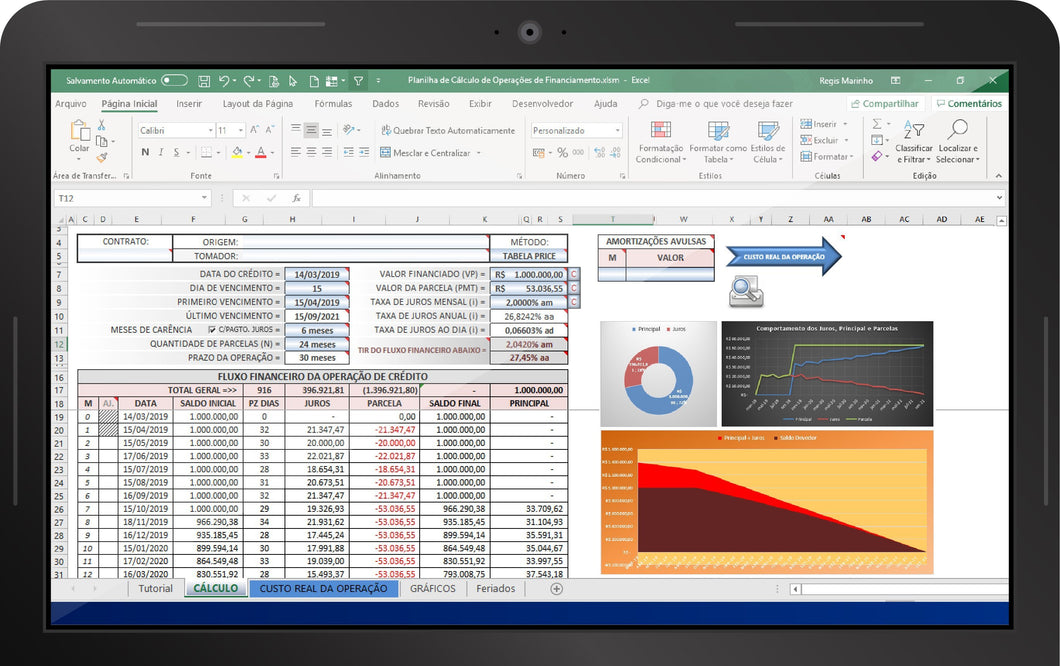Image resolution: width=1060 pixels, height=666 pixels.
Task: Open the Feriados sheet tab
Action: pos(496,588)
